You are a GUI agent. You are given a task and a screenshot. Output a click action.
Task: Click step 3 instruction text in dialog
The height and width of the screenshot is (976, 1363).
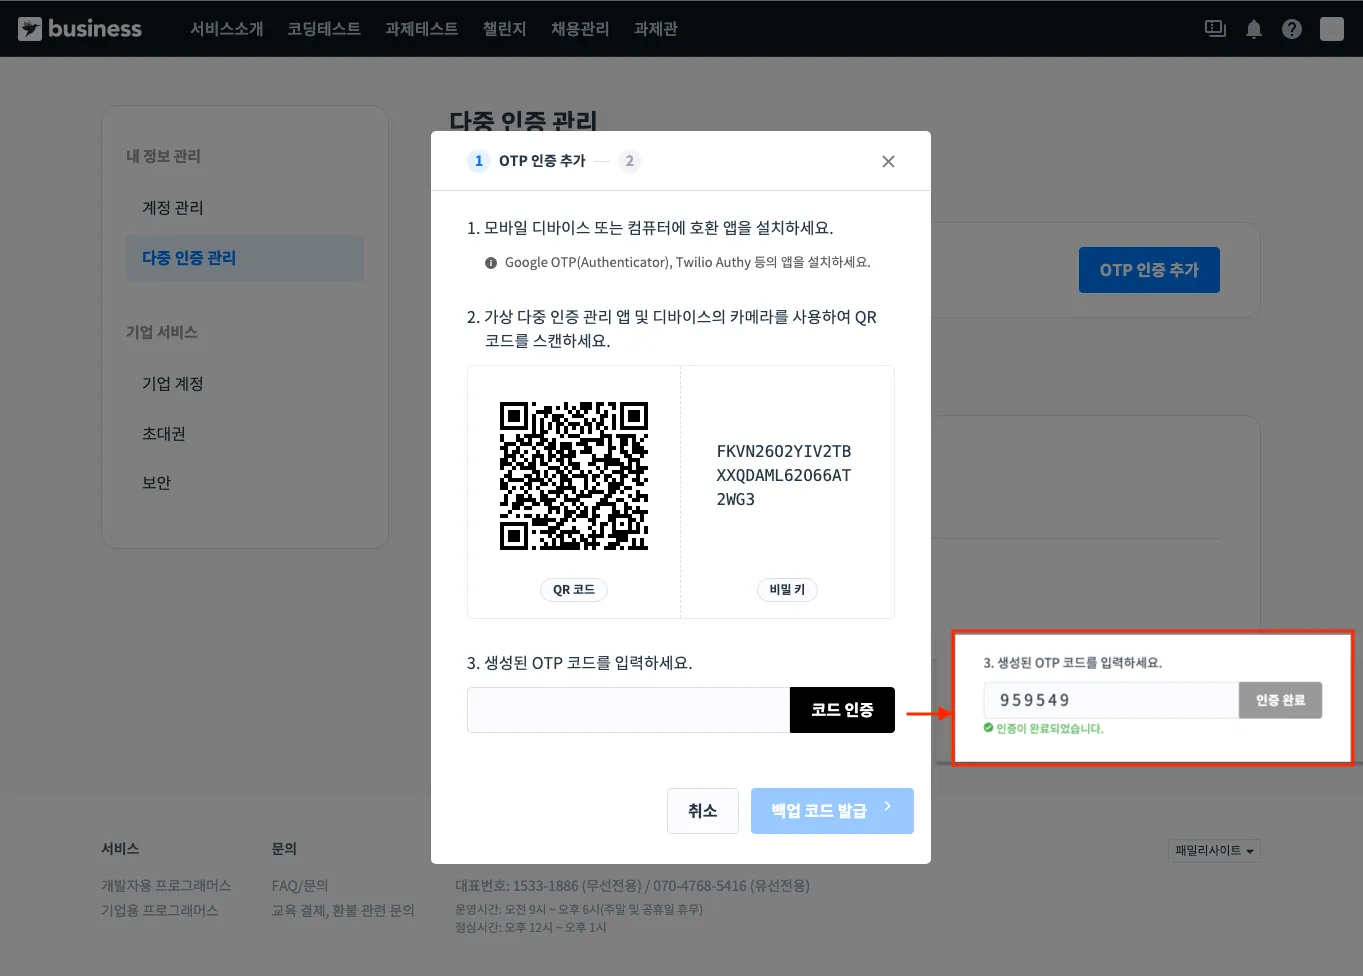click(x=580, y=663)
